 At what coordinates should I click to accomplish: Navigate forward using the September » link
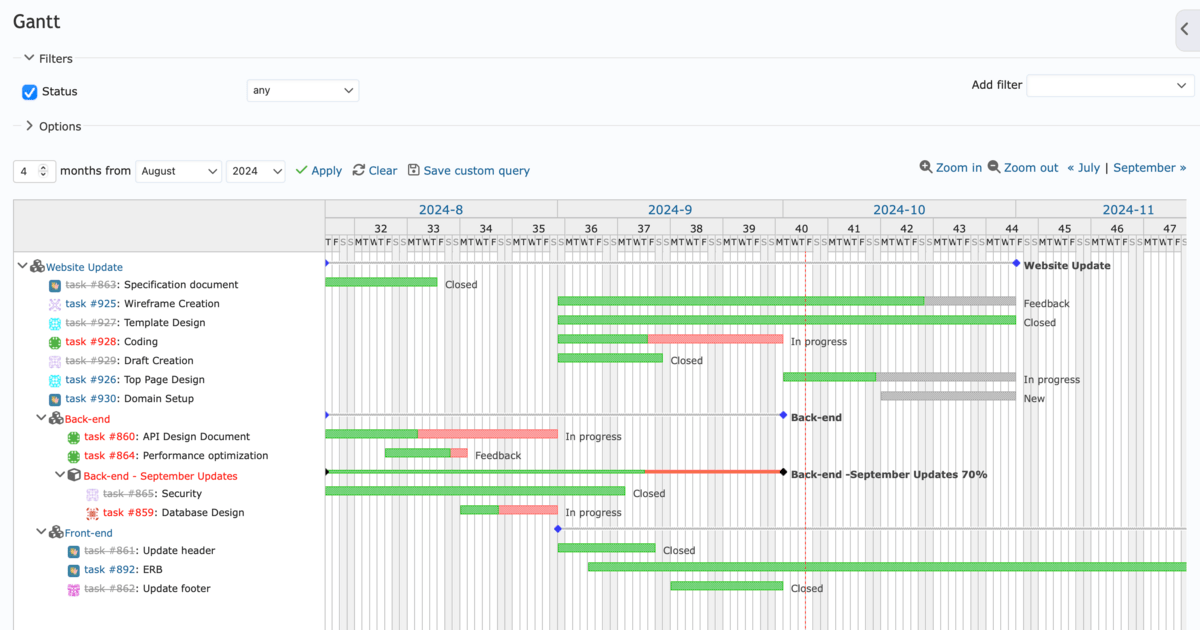pyautogui.click(x=1148, y=167)
